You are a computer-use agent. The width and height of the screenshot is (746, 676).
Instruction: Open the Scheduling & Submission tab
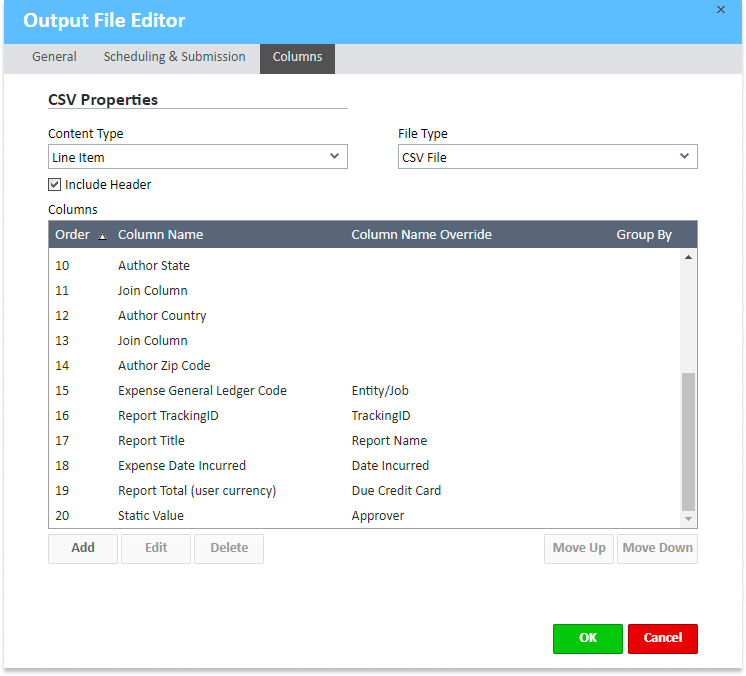(174, 57)
